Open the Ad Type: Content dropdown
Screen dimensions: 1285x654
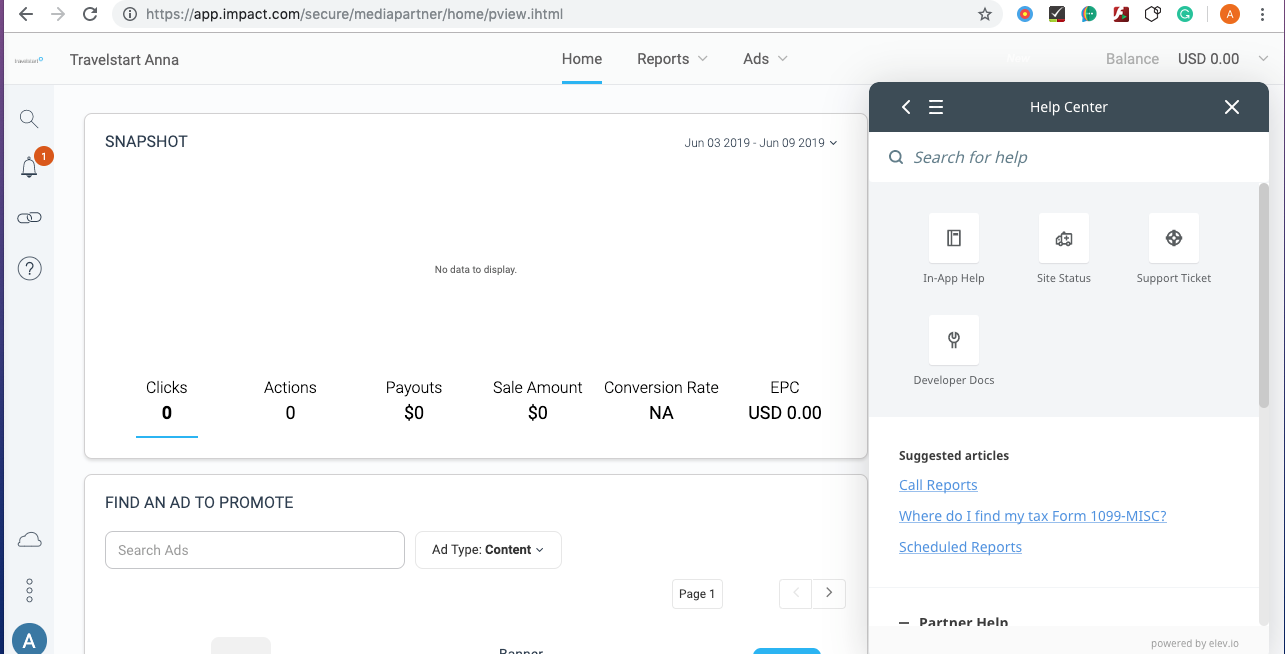point(488,550)
